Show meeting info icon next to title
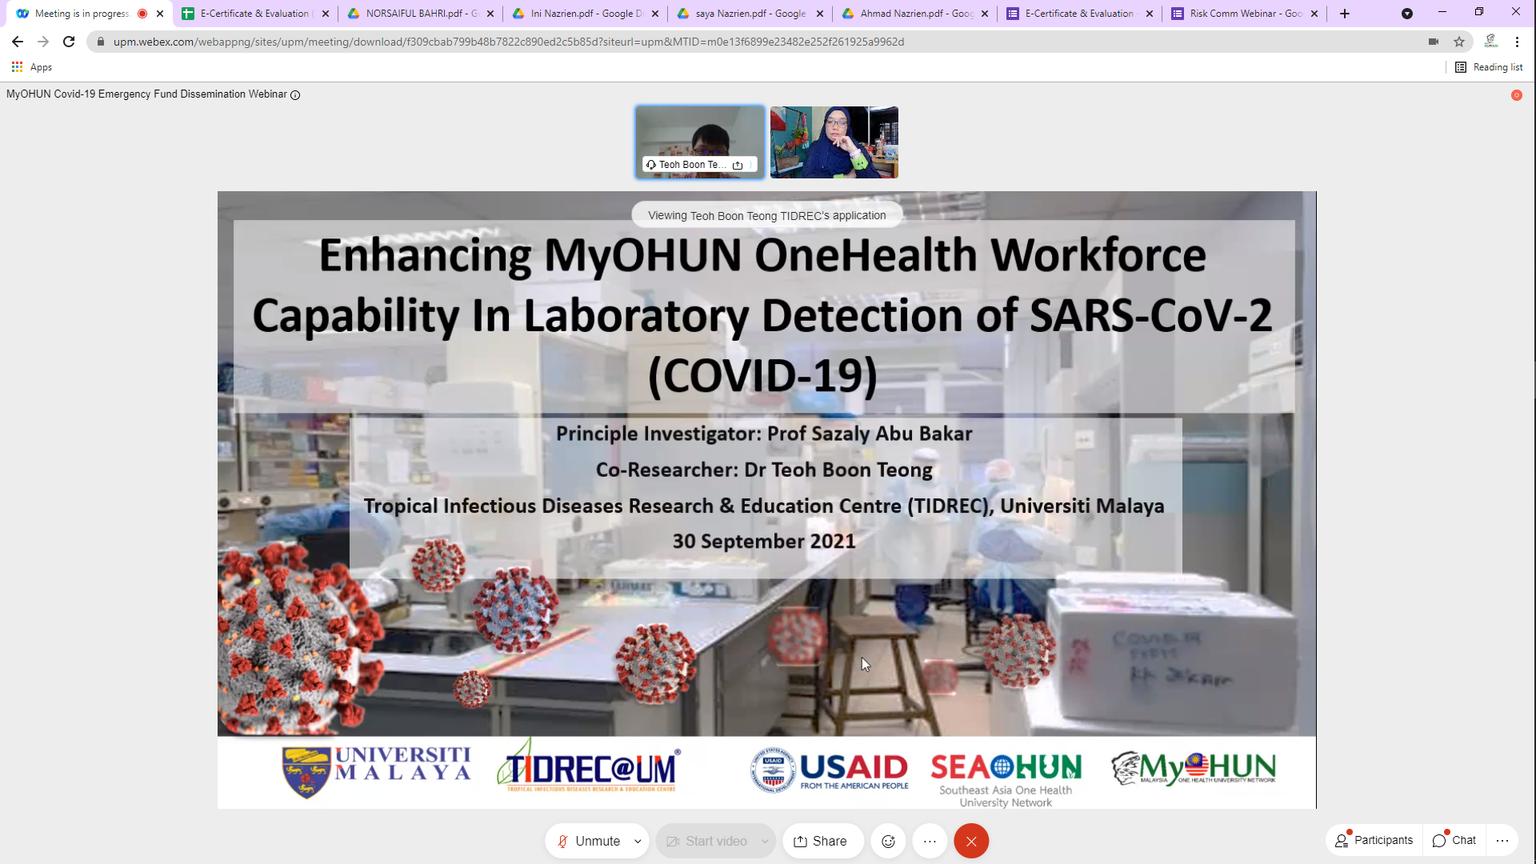 click(x=295, y=95)
